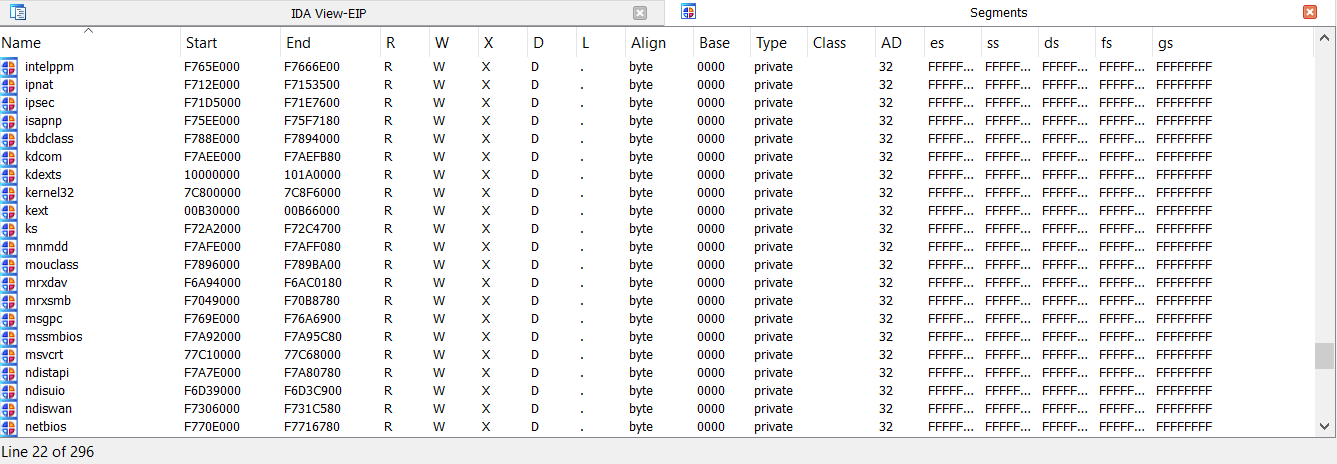Select end address F75F7180

click(x=312, y=121)
